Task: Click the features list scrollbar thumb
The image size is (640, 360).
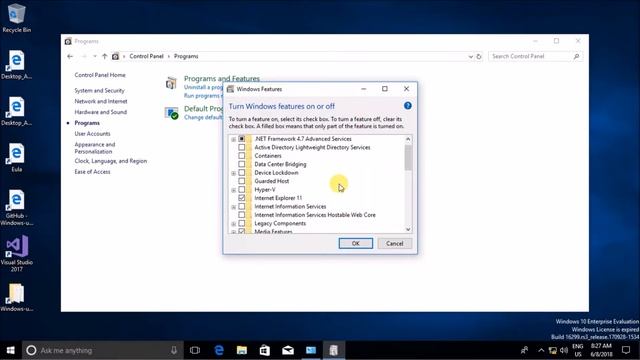Action: [408, 157]
